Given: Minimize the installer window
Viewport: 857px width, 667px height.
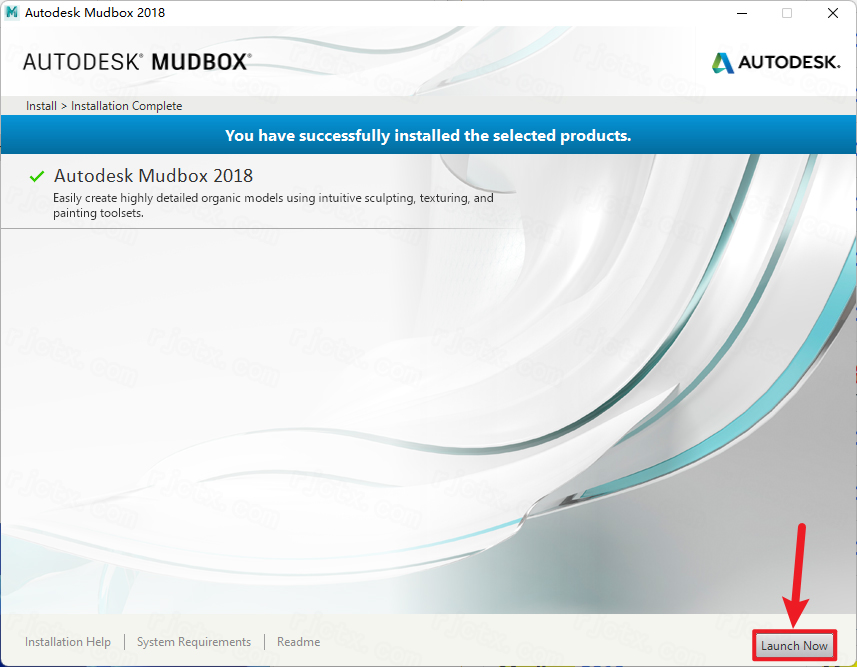Looking at the screenshot, I should [742, 13].
